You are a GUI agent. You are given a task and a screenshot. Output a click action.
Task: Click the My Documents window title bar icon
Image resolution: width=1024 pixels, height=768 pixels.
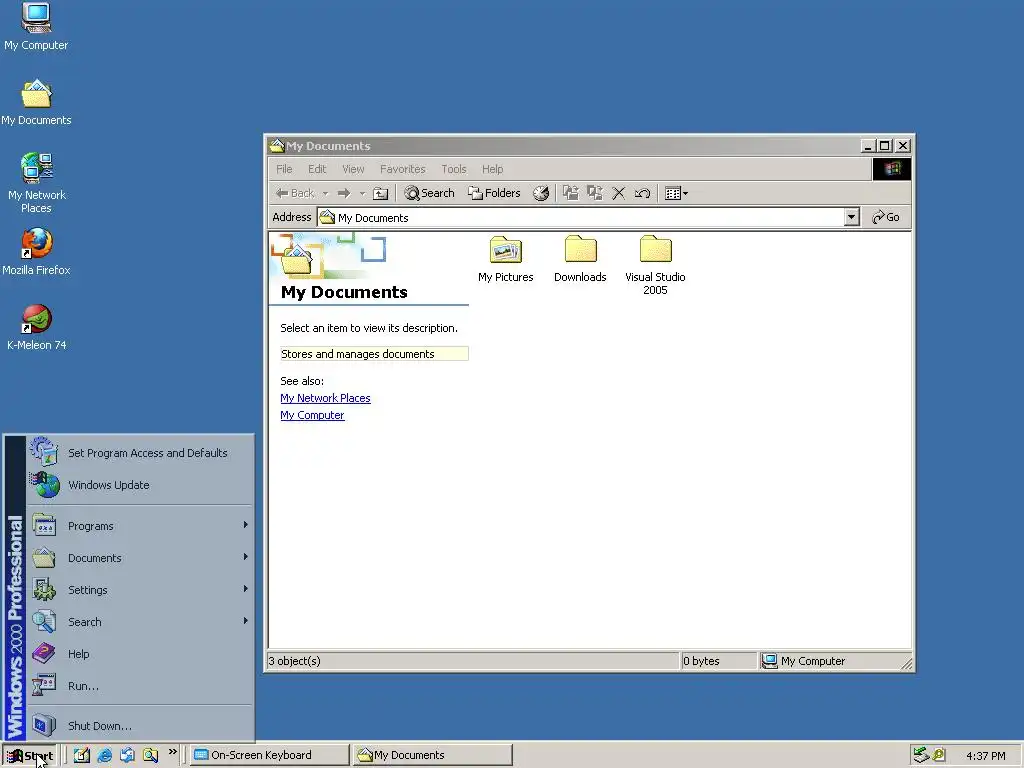277,146
